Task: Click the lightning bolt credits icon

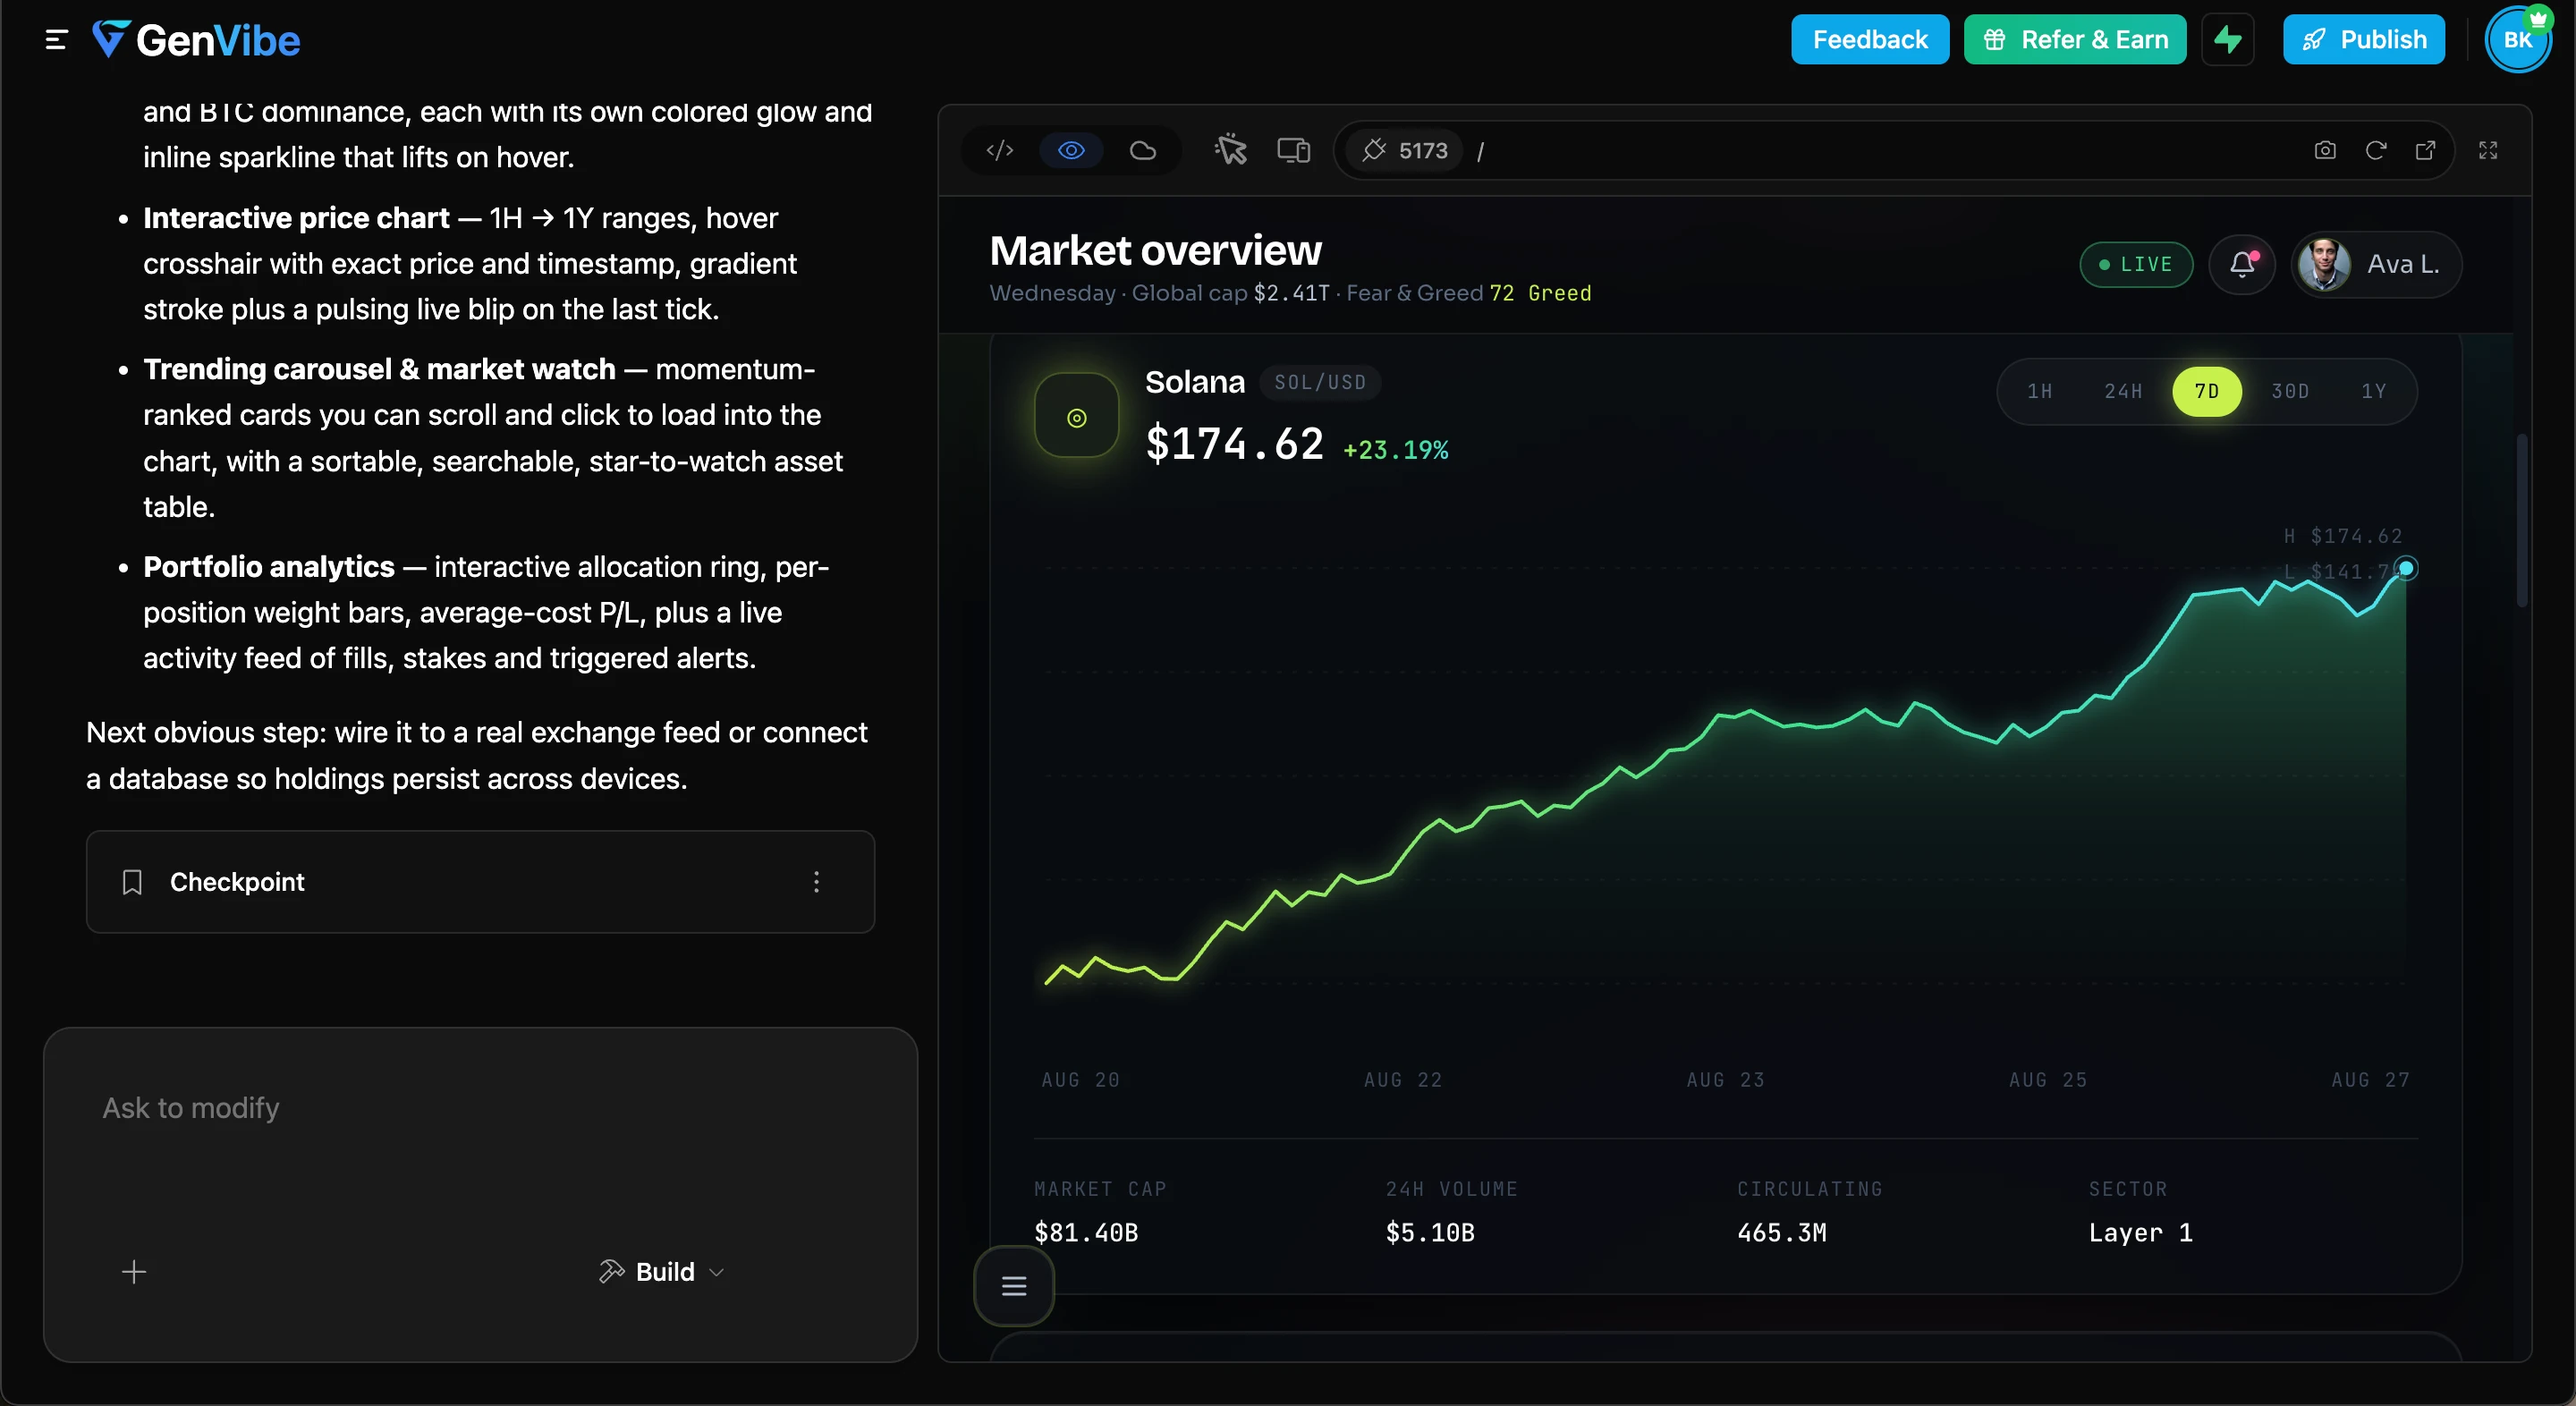Action: [2228, 39]
